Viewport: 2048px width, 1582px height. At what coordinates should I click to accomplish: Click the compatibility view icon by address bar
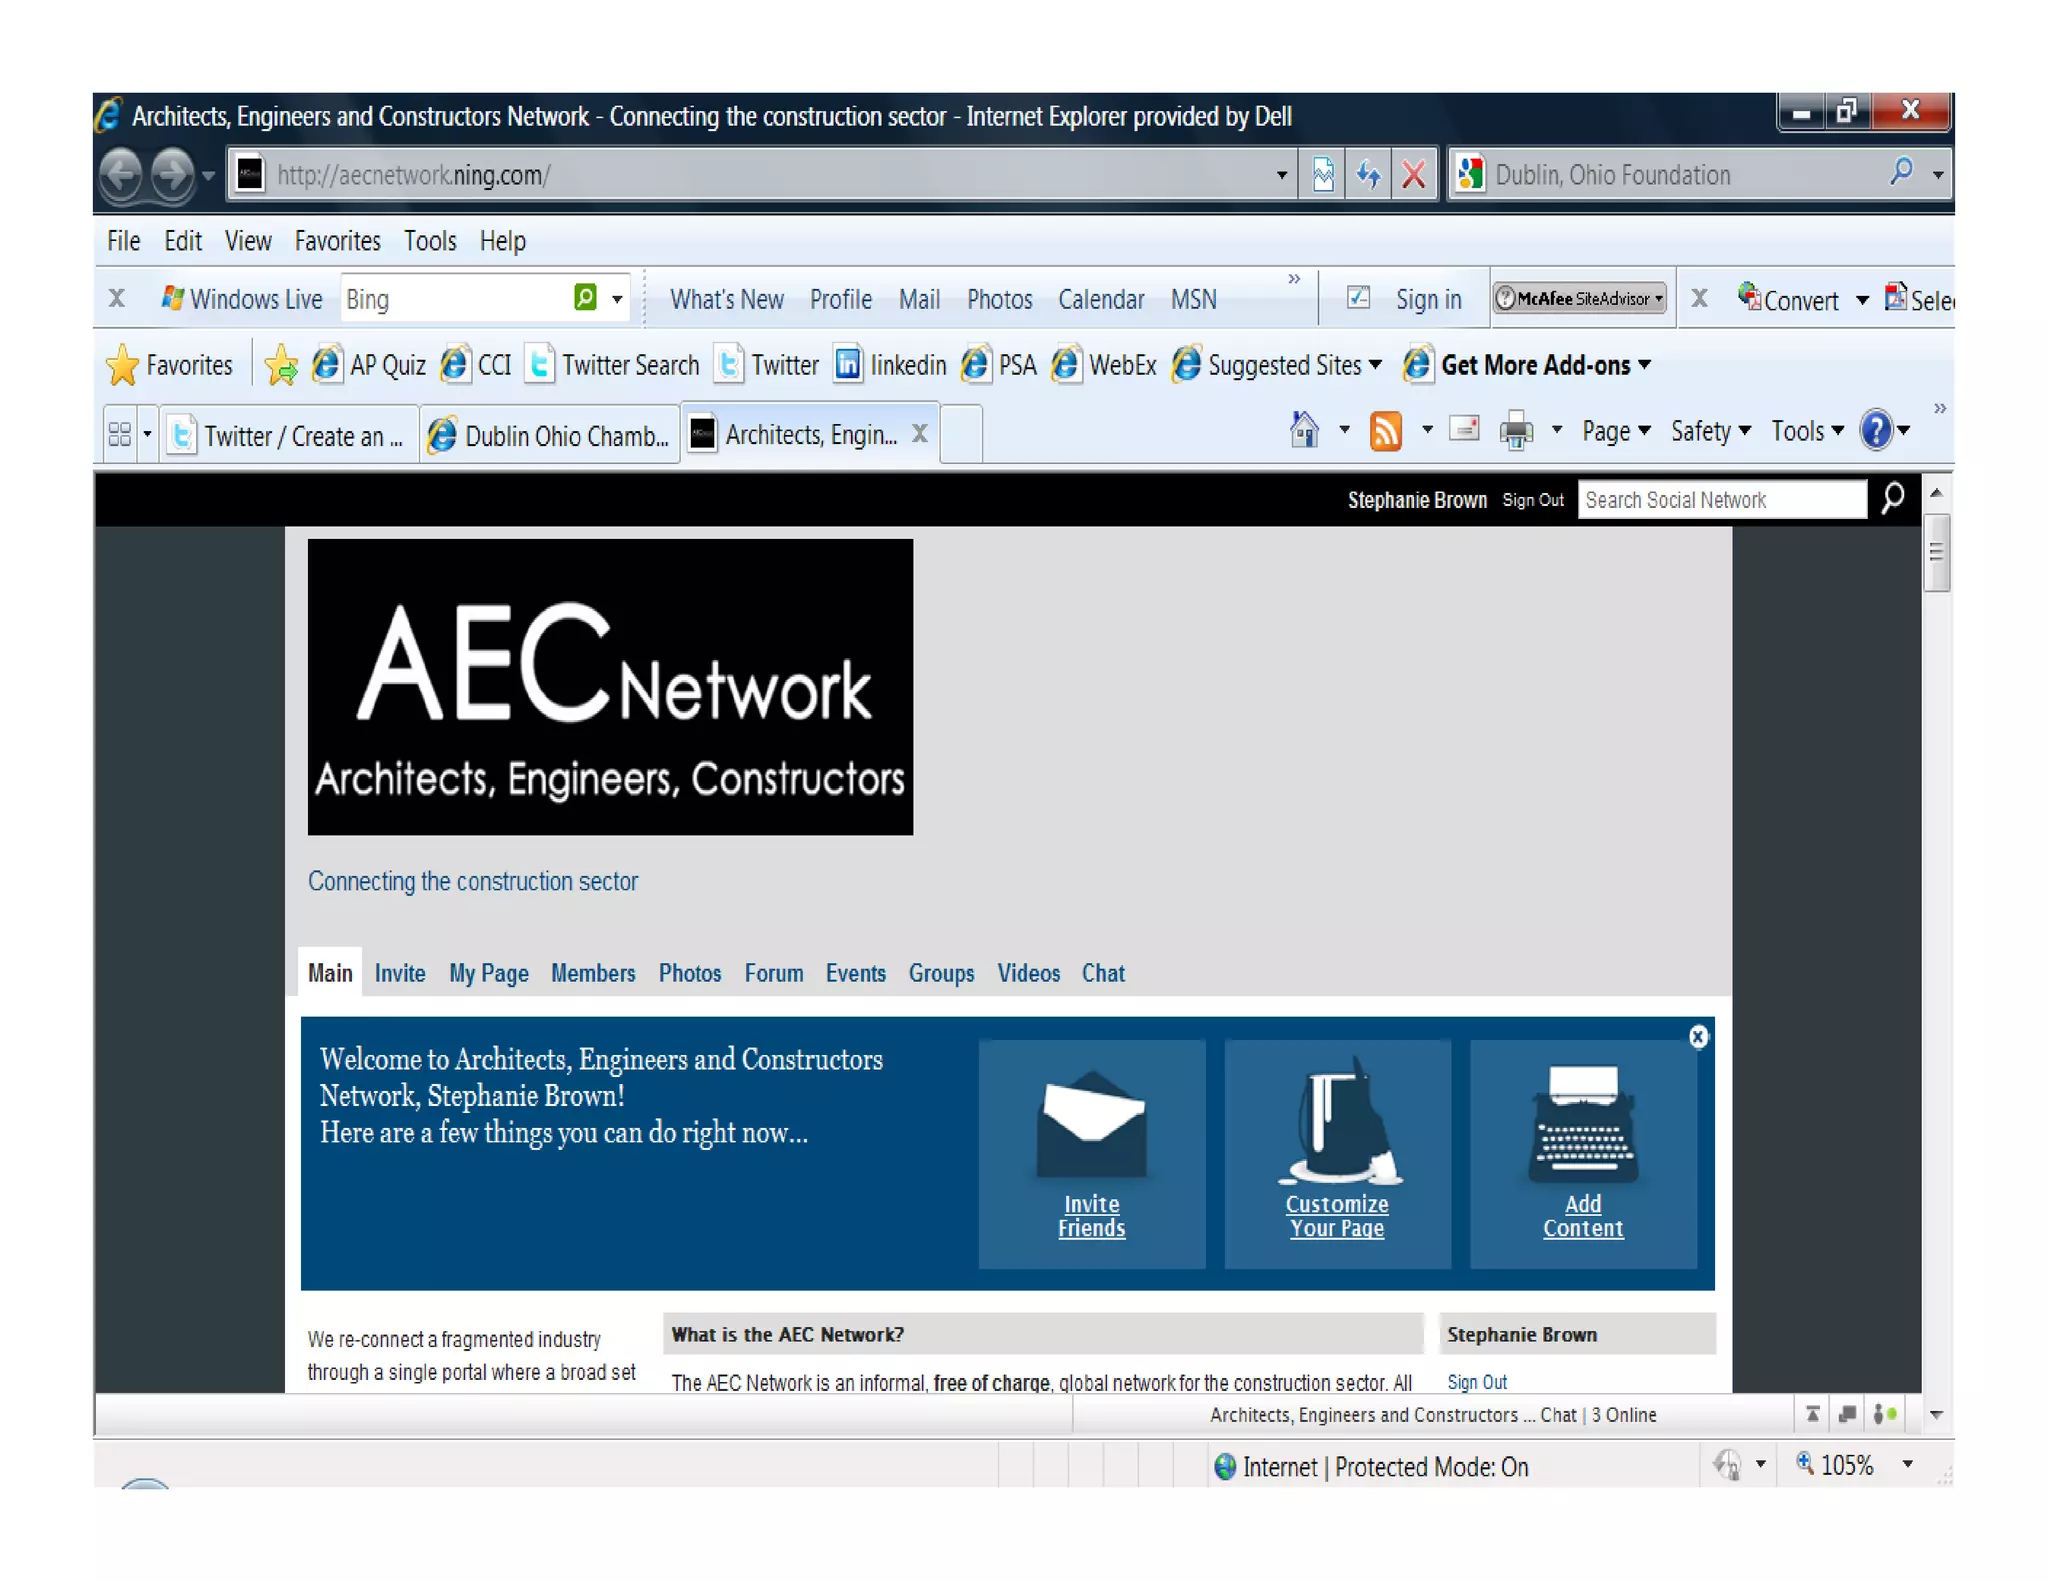pyautogui.click(x=1322, y=175)
